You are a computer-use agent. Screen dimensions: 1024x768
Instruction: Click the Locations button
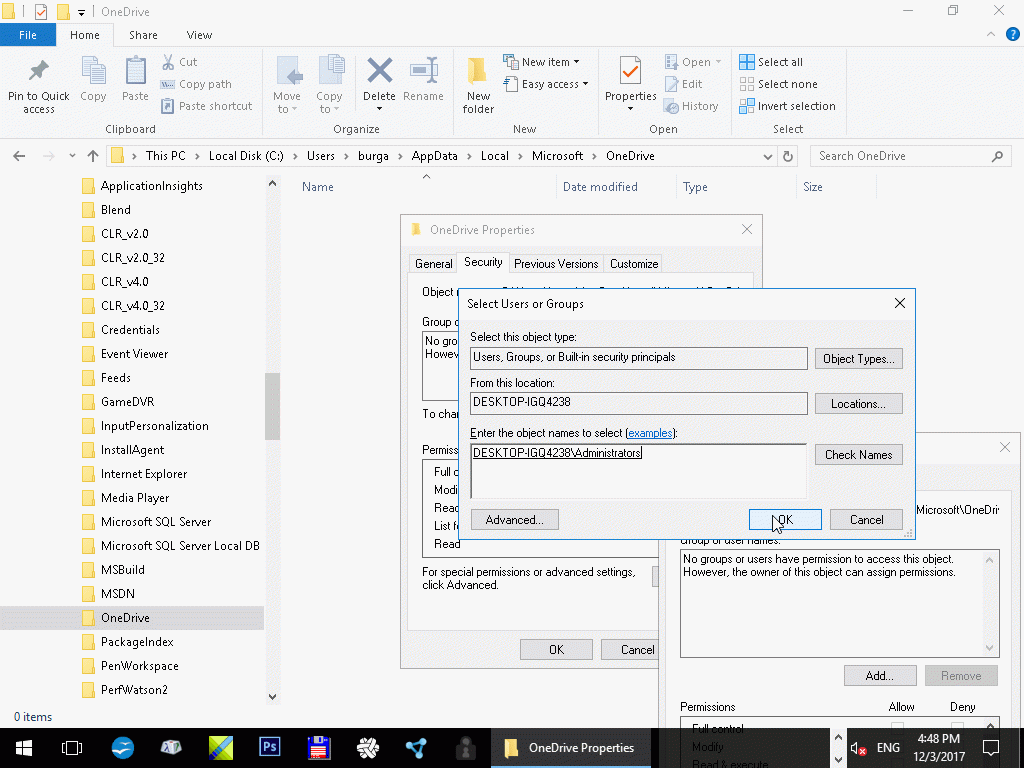pyautogui.click(x=858, y=404)
